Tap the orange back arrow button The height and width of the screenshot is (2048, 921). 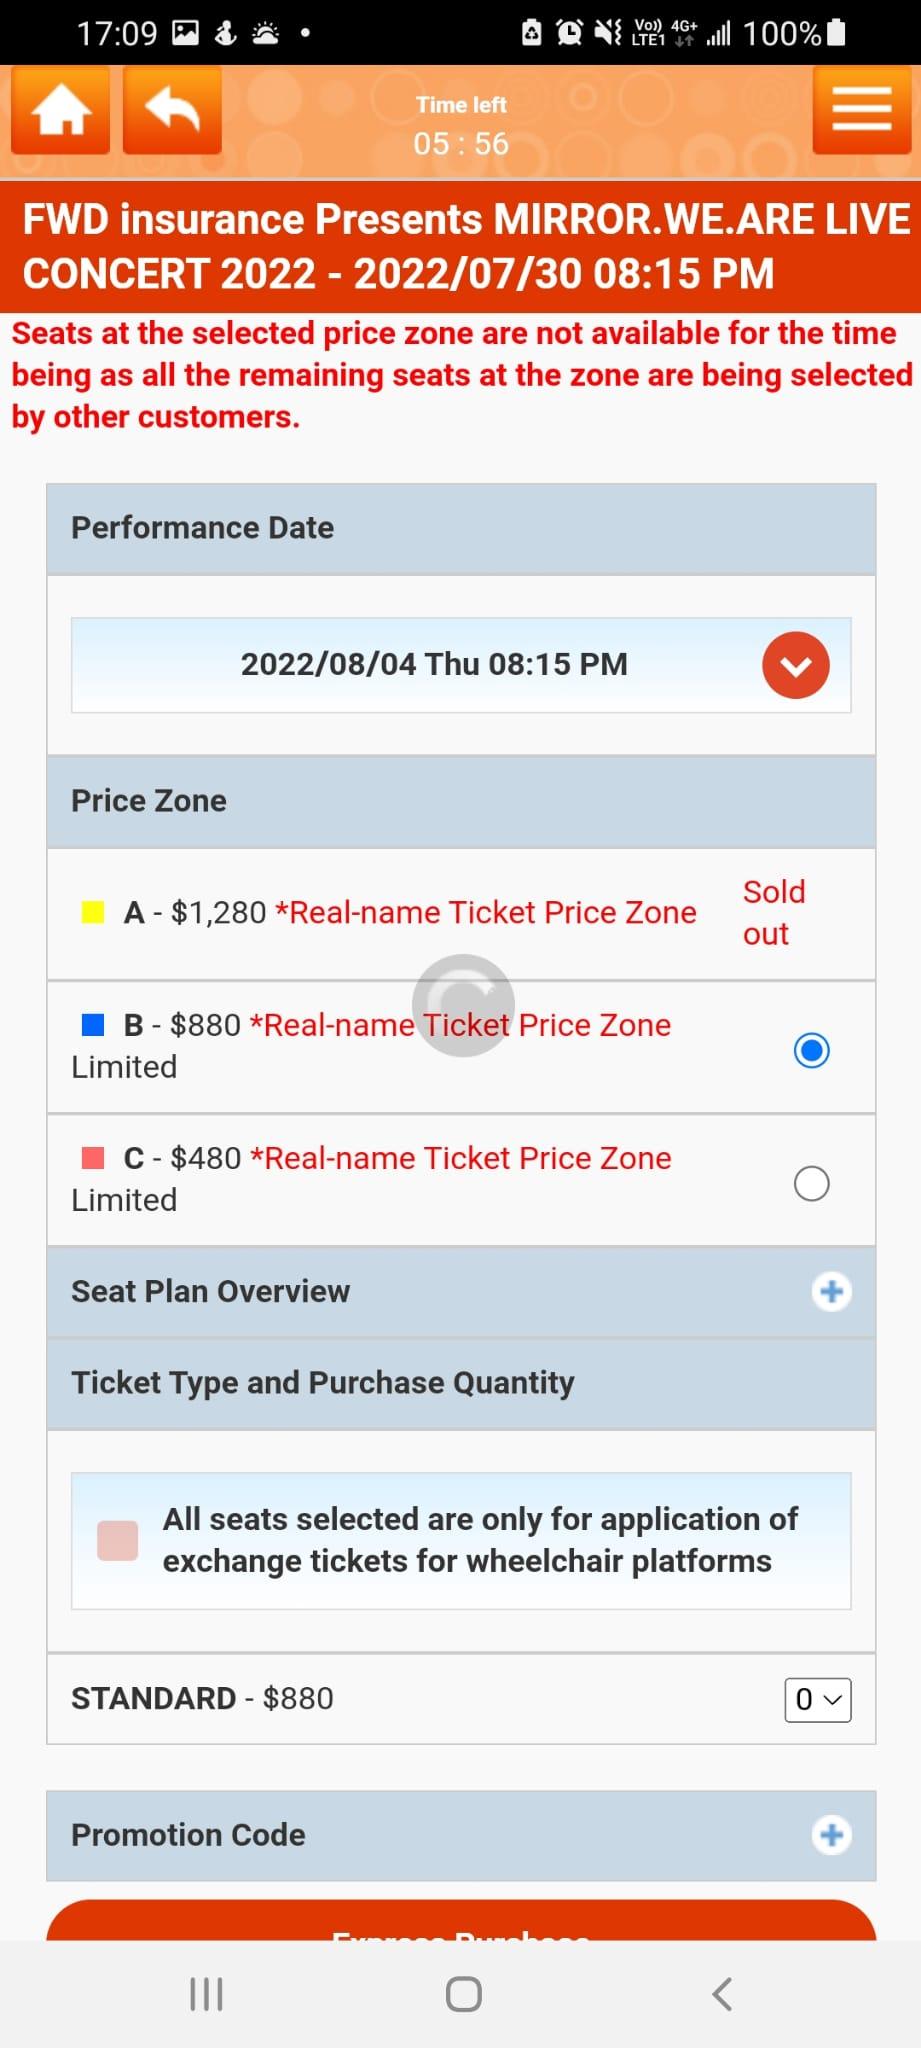(172, 110)
